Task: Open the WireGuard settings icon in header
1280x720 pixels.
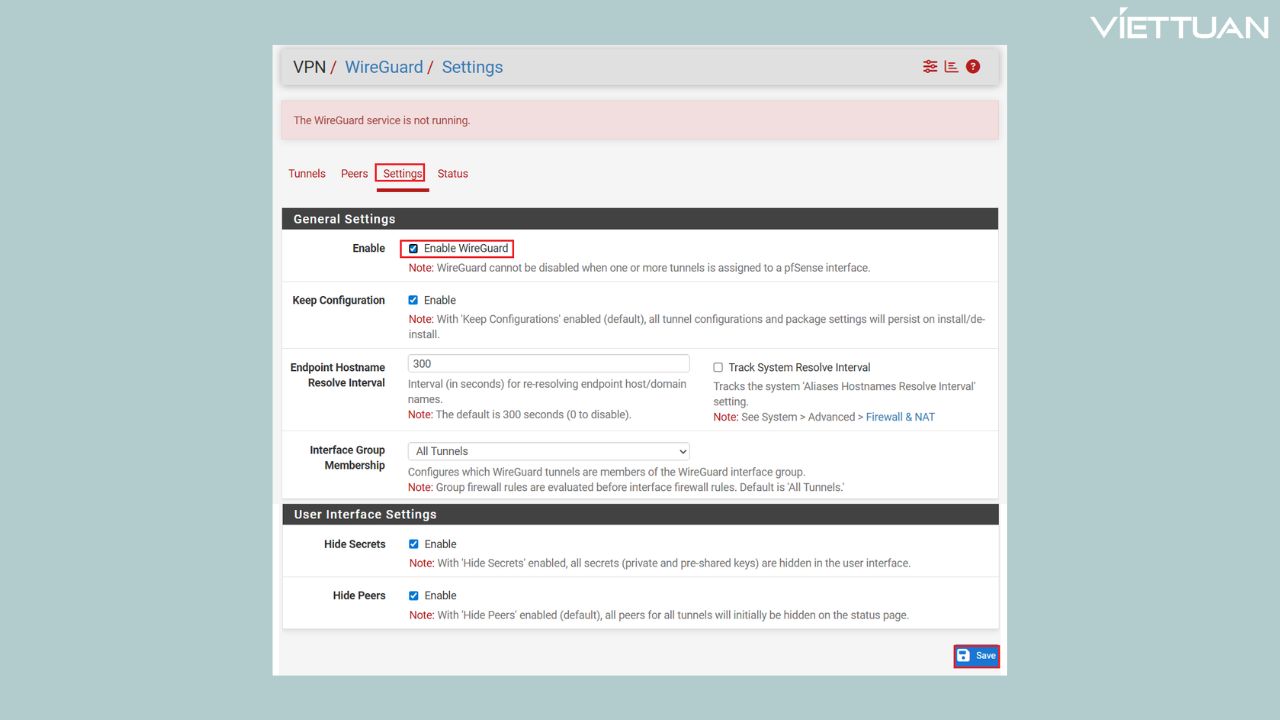Action: click(929, 66)
